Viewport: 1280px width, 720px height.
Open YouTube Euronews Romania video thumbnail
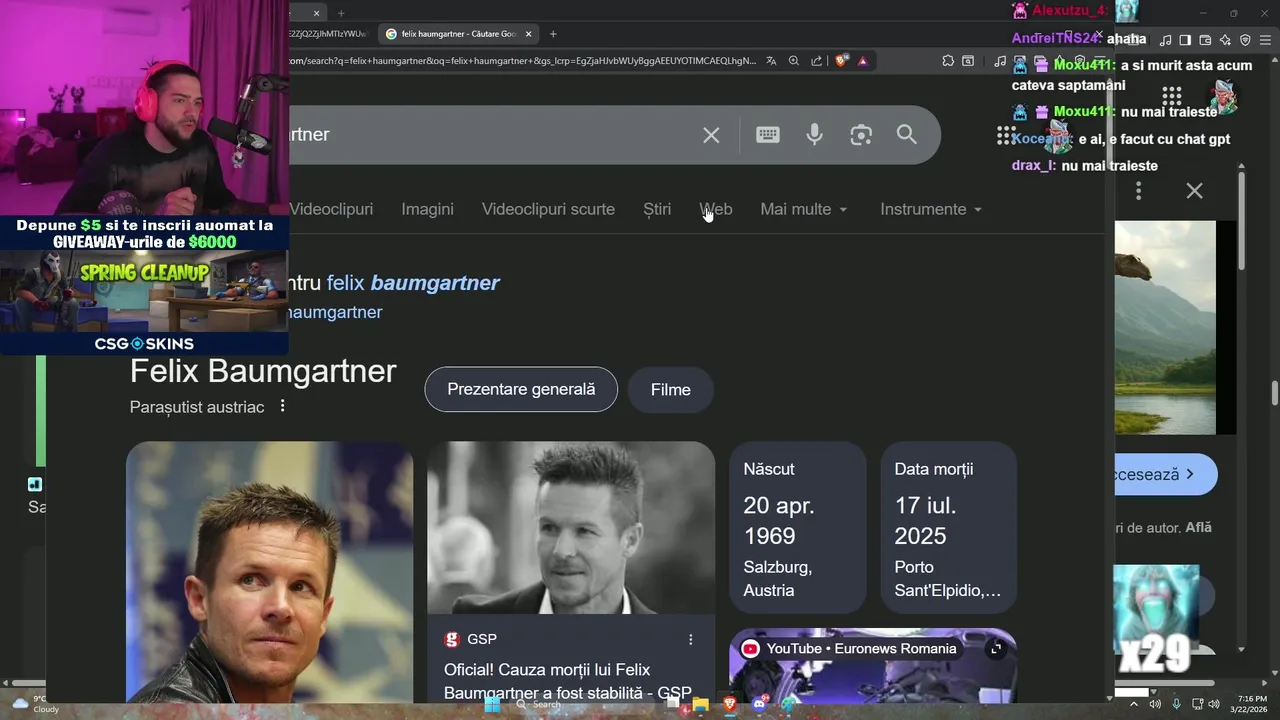point(873,666)
